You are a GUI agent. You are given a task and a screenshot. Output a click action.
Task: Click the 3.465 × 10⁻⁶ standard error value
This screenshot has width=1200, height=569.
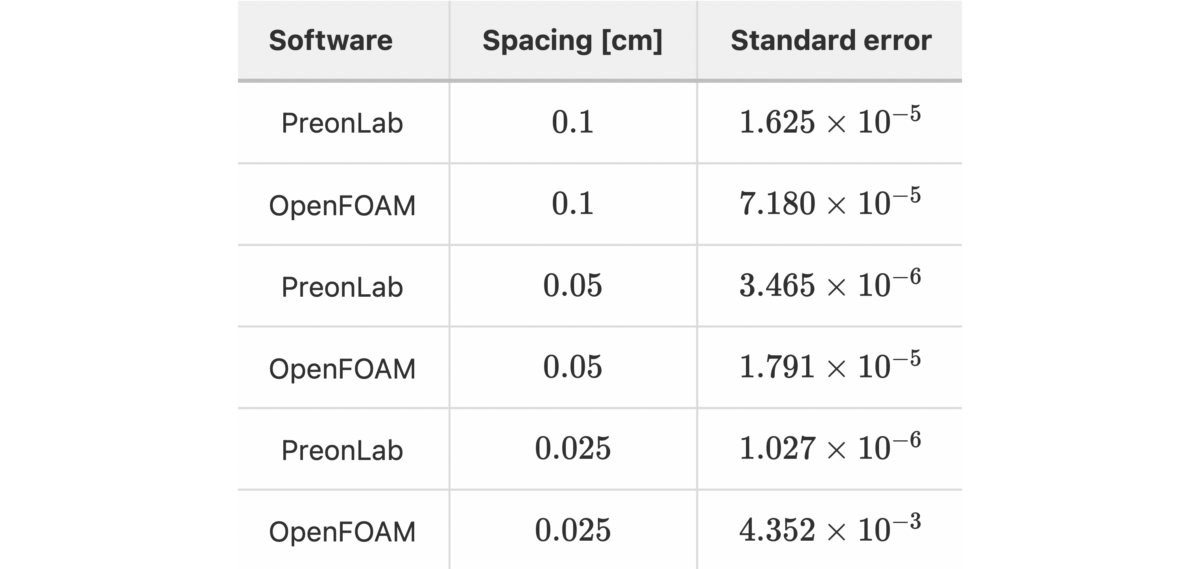[x=830, y=285]
